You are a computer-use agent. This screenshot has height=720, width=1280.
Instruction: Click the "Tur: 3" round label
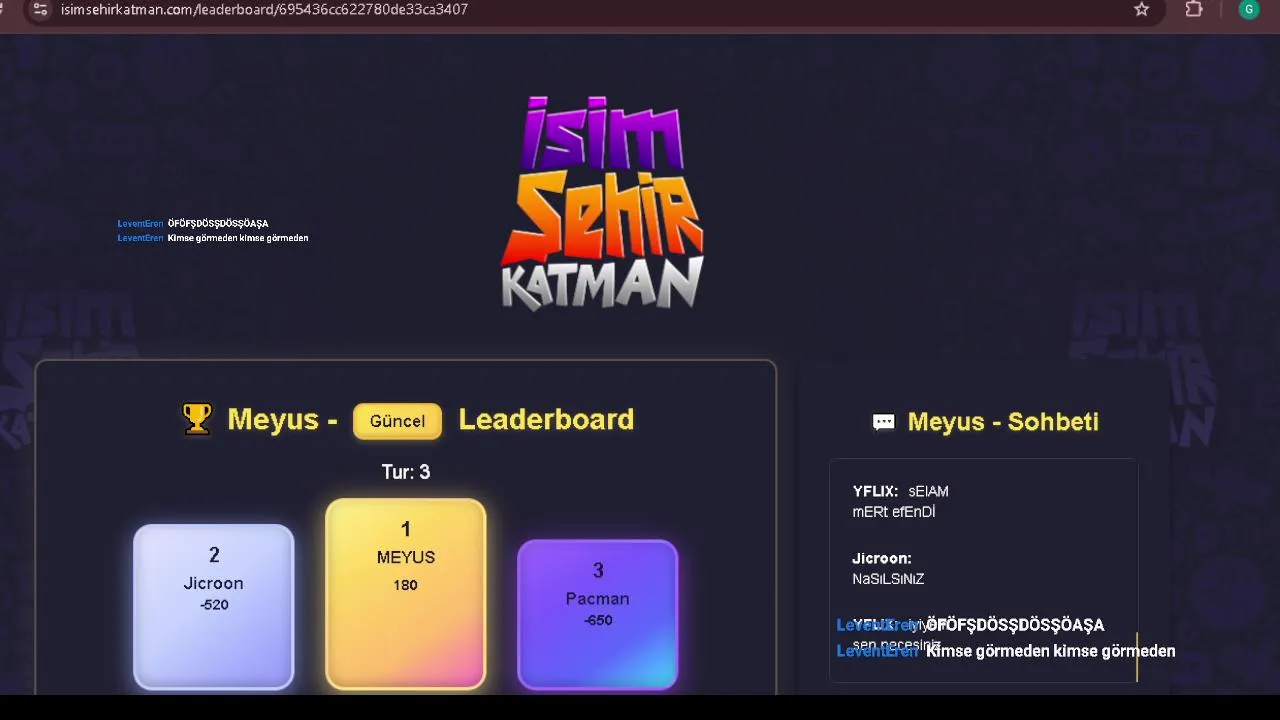pos(406,472)
